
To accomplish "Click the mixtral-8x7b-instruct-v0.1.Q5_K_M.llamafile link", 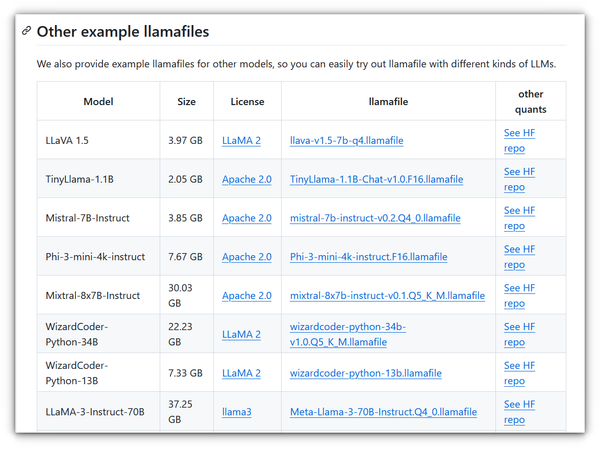I will (387, 296).
